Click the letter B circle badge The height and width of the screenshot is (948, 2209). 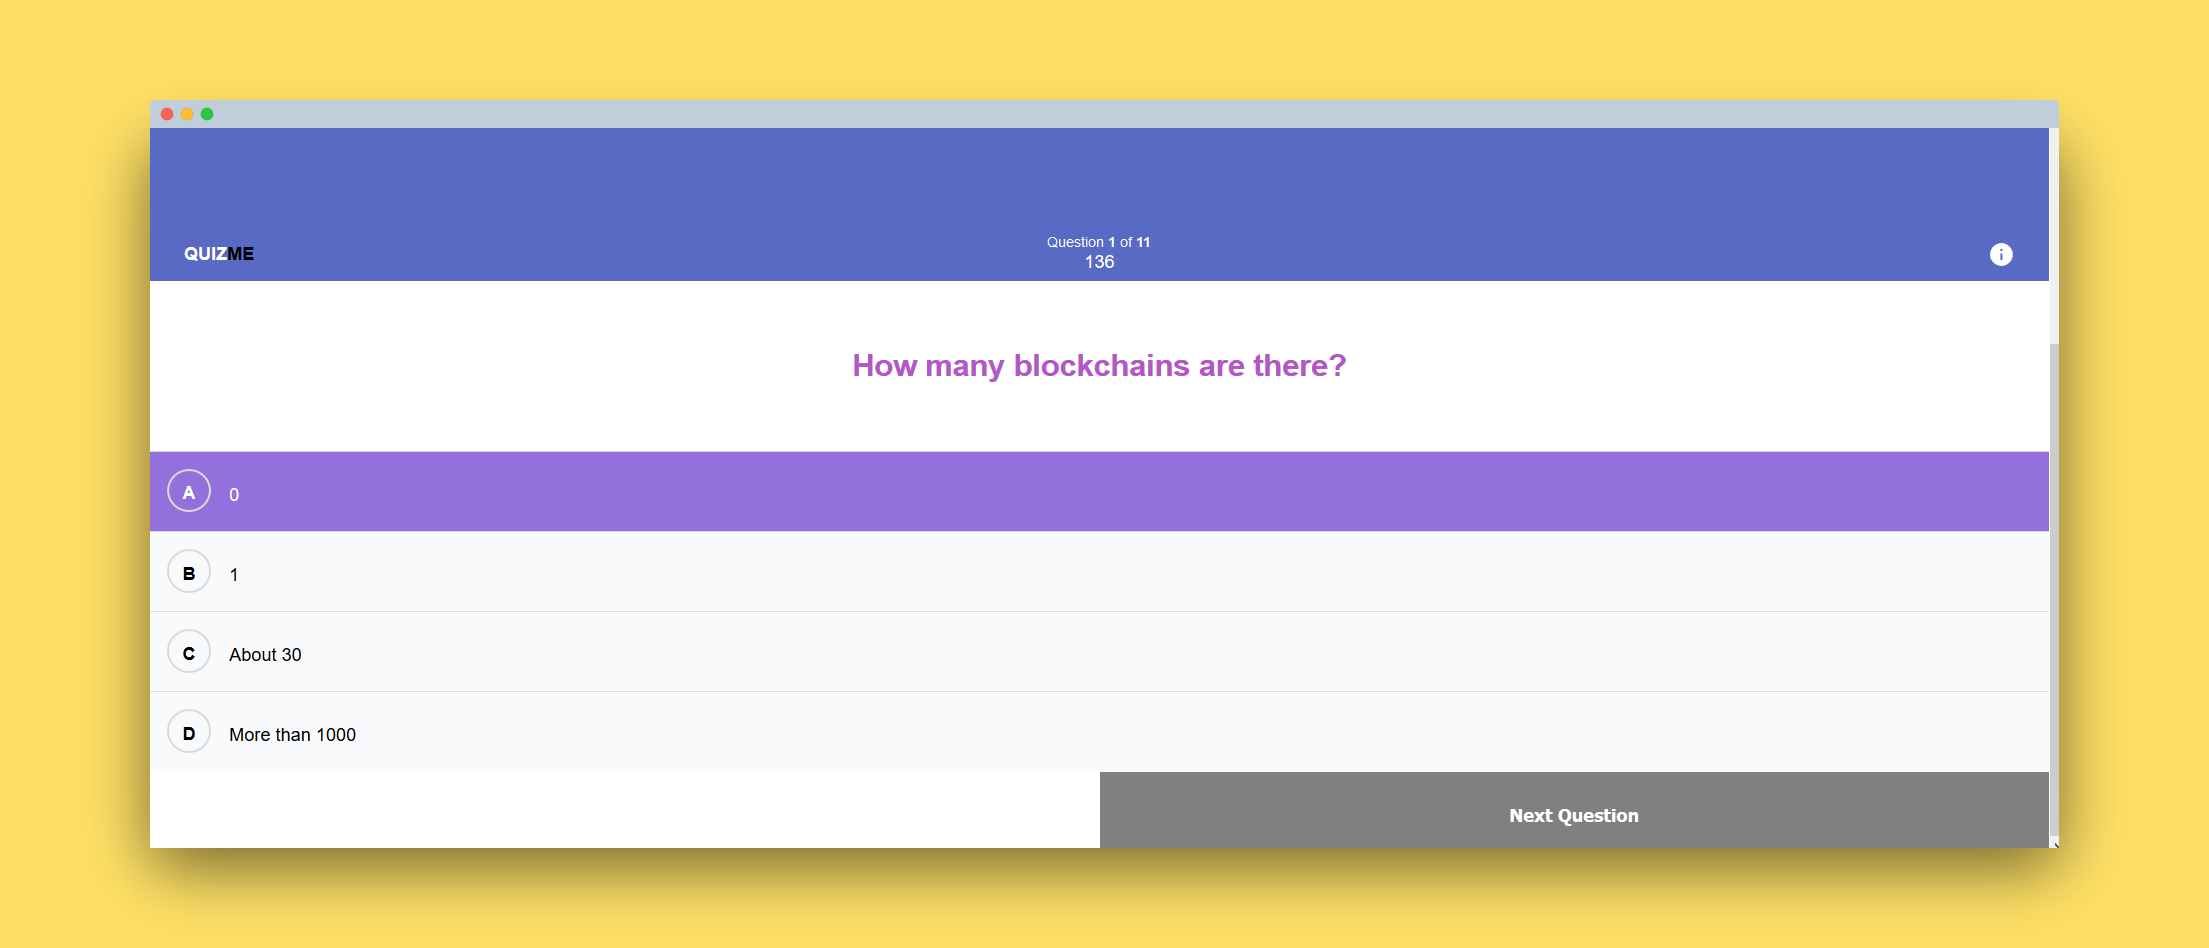pos(188,572)
